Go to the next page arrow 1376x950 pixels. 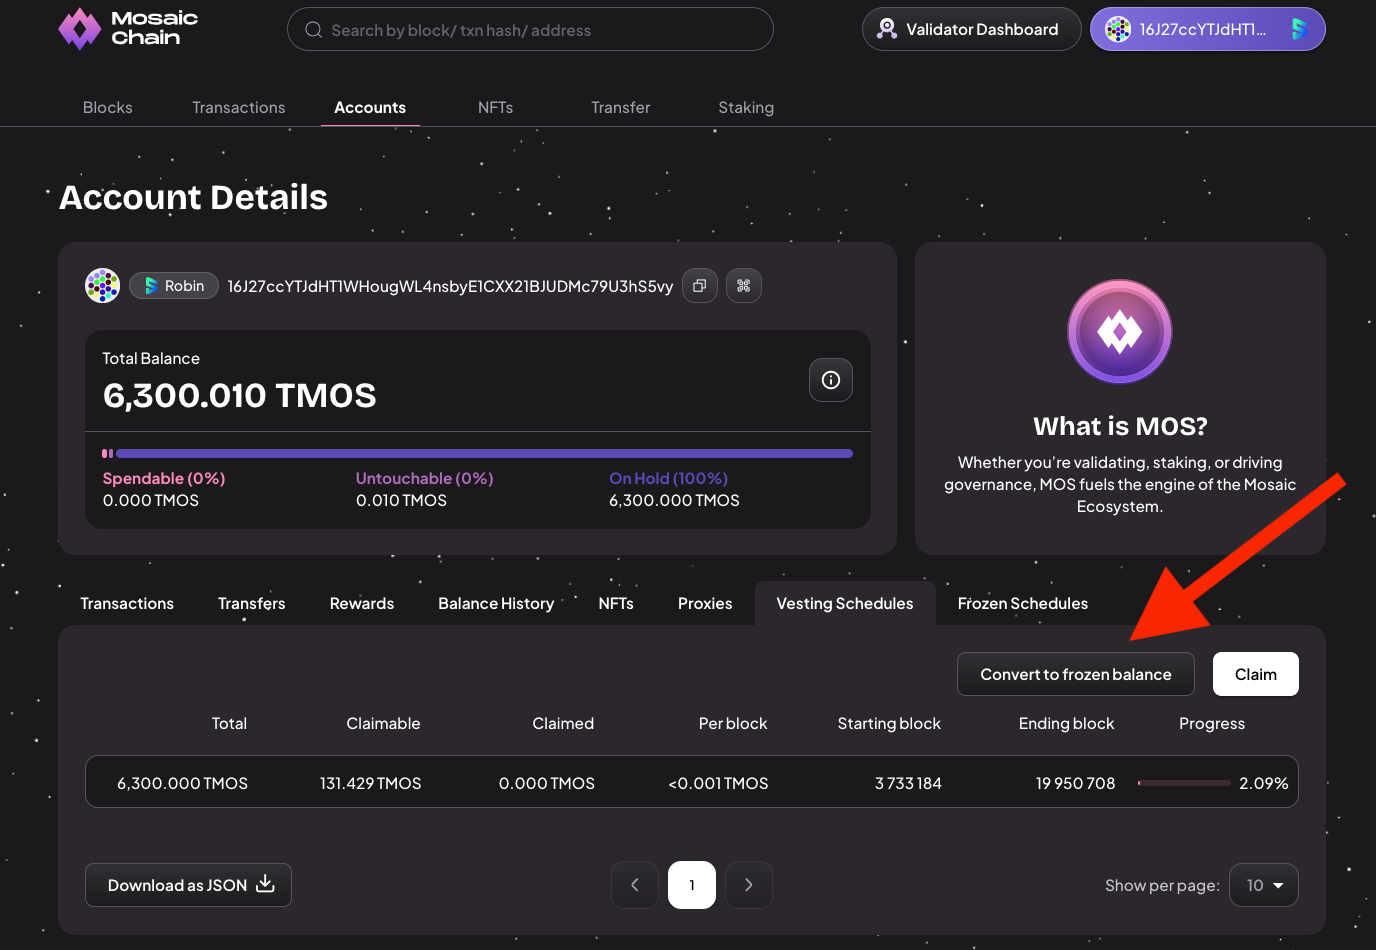point(748,885)
